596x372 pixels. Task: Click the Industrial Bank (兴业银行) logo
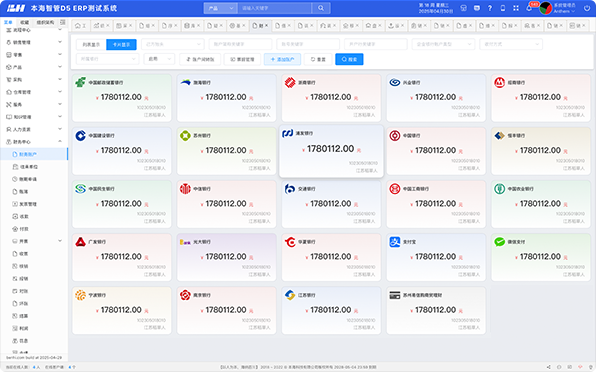point(395,82)
